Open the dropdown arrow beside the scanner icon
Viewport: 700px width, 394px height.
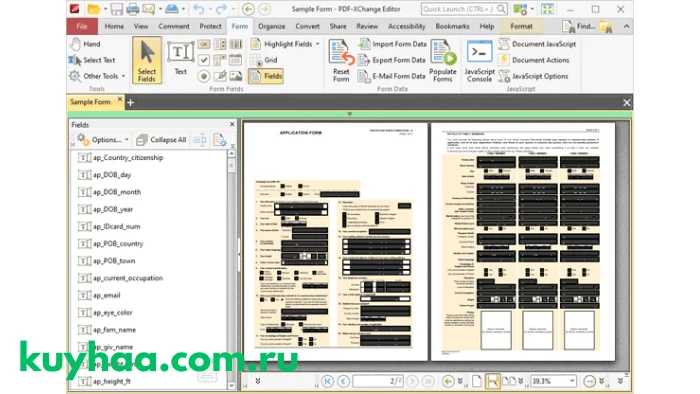point(183,9)
